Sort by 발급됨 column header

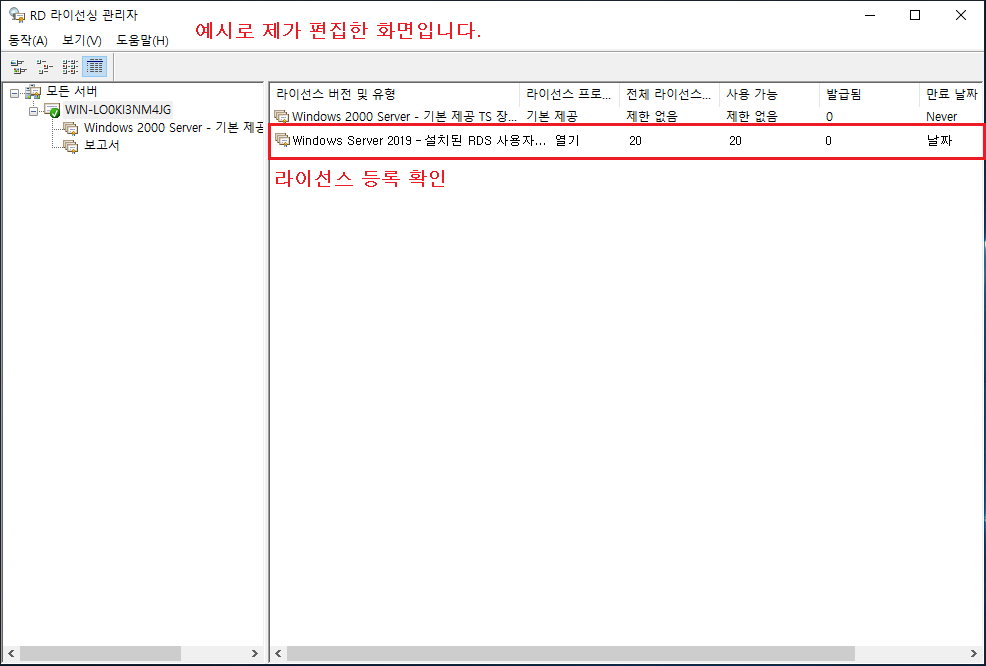pyautogui.click(x=869, y=94)
